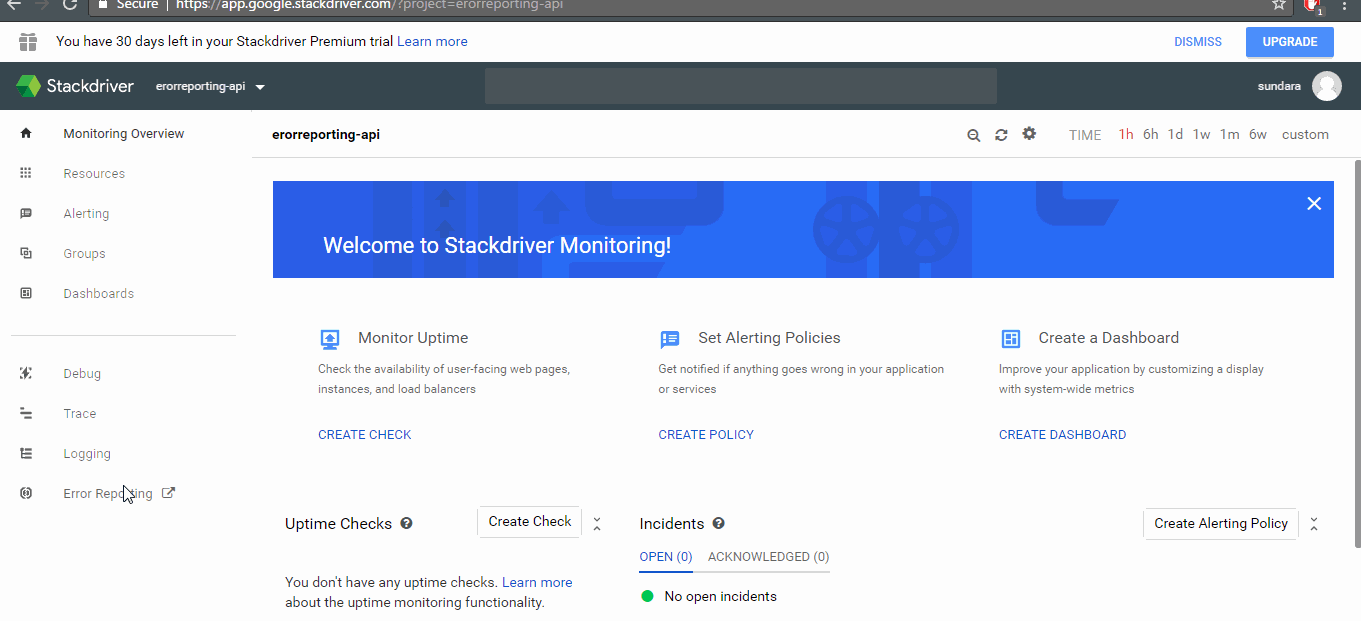Click Learn more about uptime monitoring
Image resolution: width=1361 pixels, height=621 pixels.
point(537,582)
